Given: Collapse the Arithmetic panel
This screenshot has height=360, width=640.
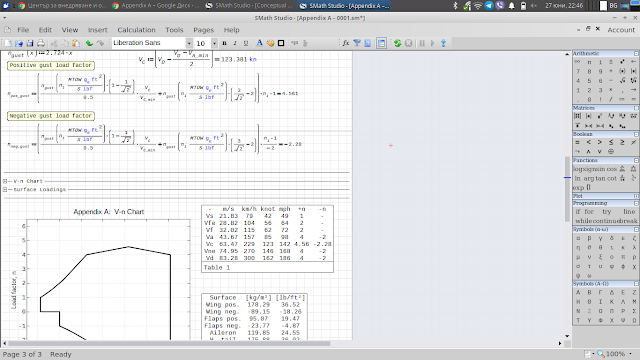Looking at the screenshot, I should (636, 53).
